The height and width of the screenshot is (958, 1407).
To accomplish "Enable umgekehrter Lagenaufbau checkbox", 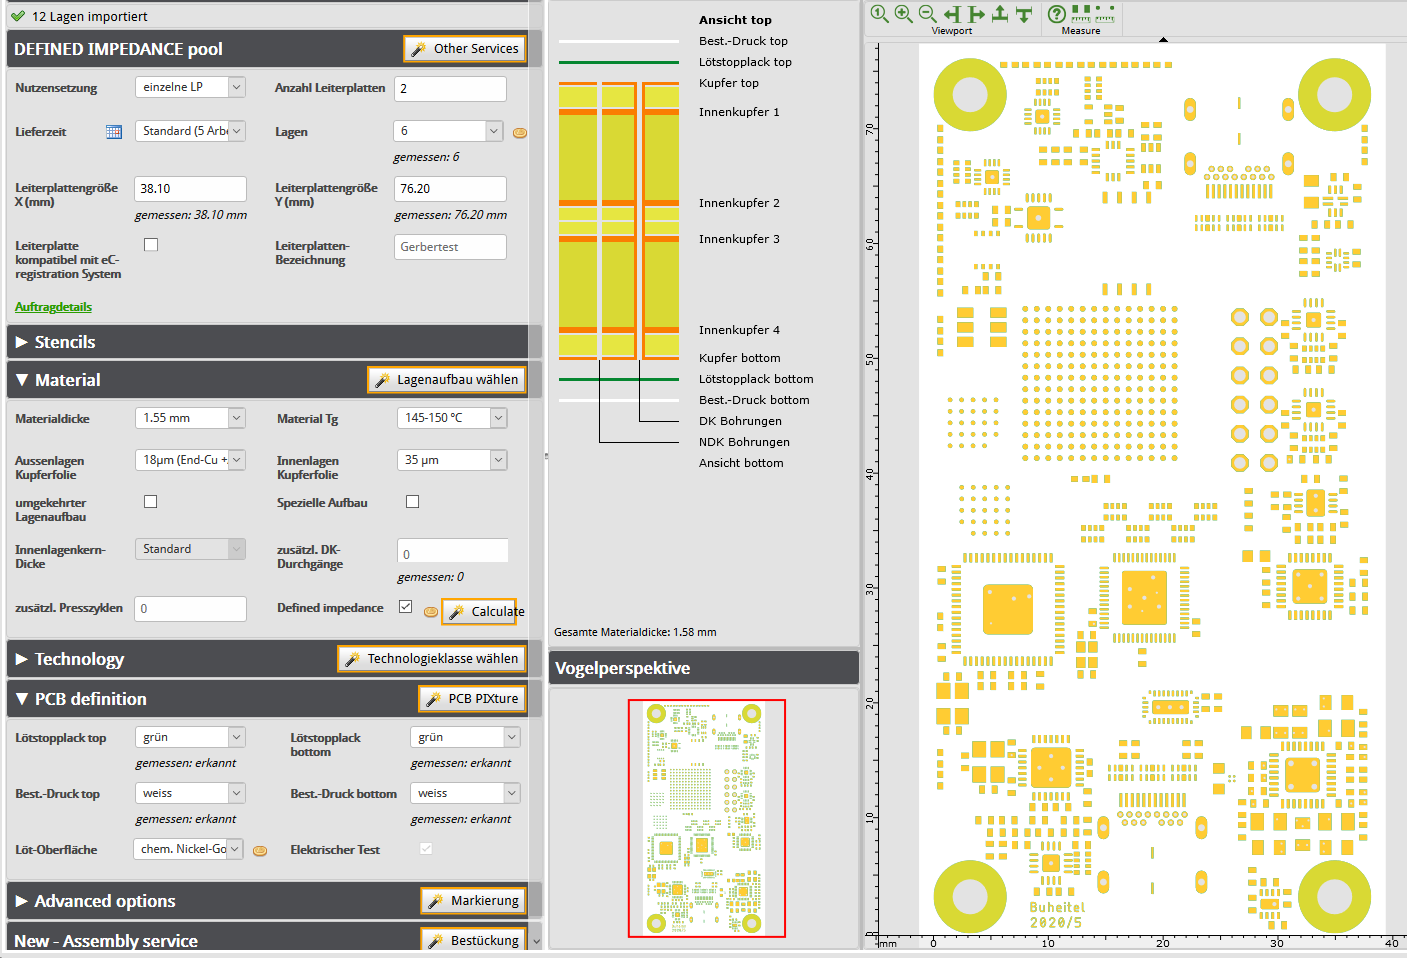I will pyautogui.click(x=151, y=502).
